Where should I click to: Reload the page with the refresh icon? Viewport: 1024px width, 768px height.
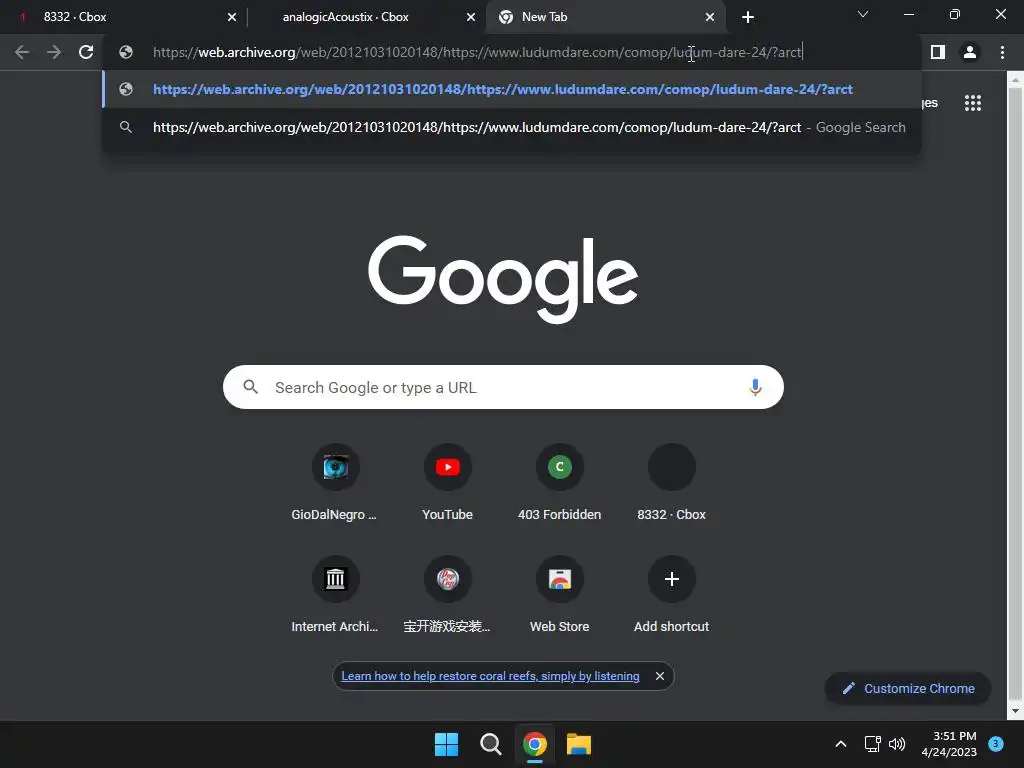86,52
